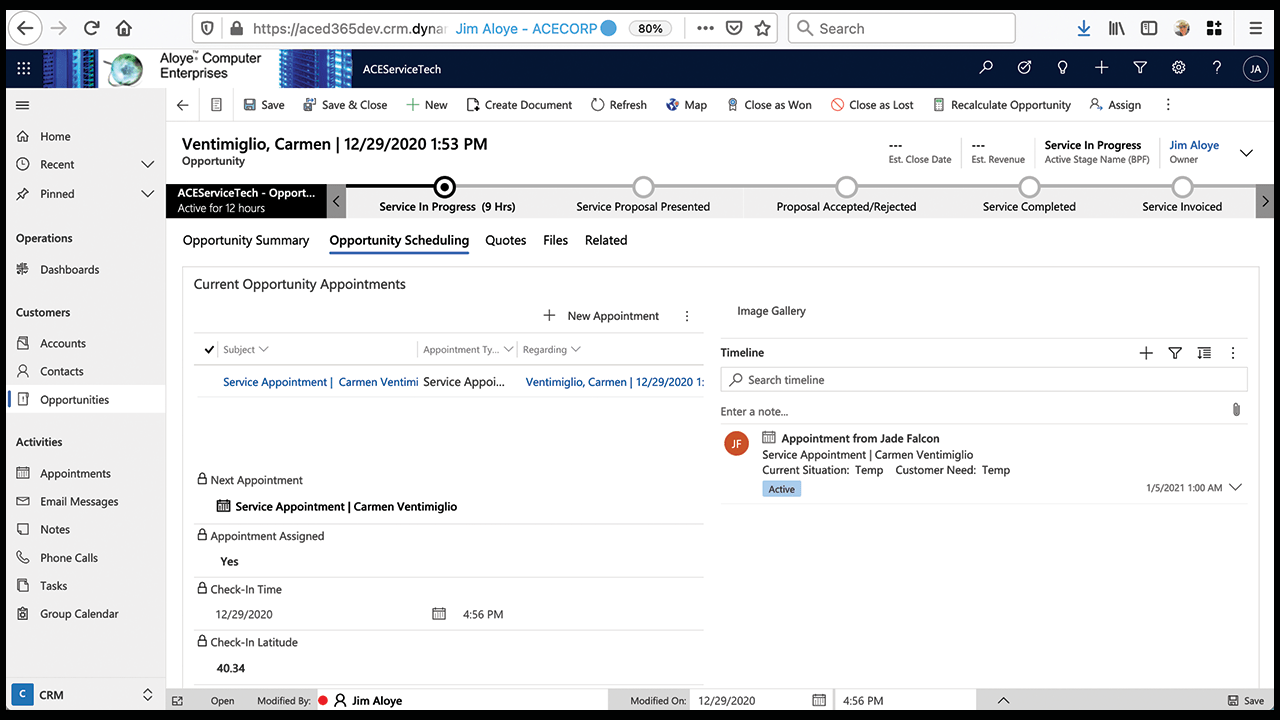Expand the Recent section in sidebar
The width and height of the screenshot is (1280, 720).
click(x=147, y=164)
